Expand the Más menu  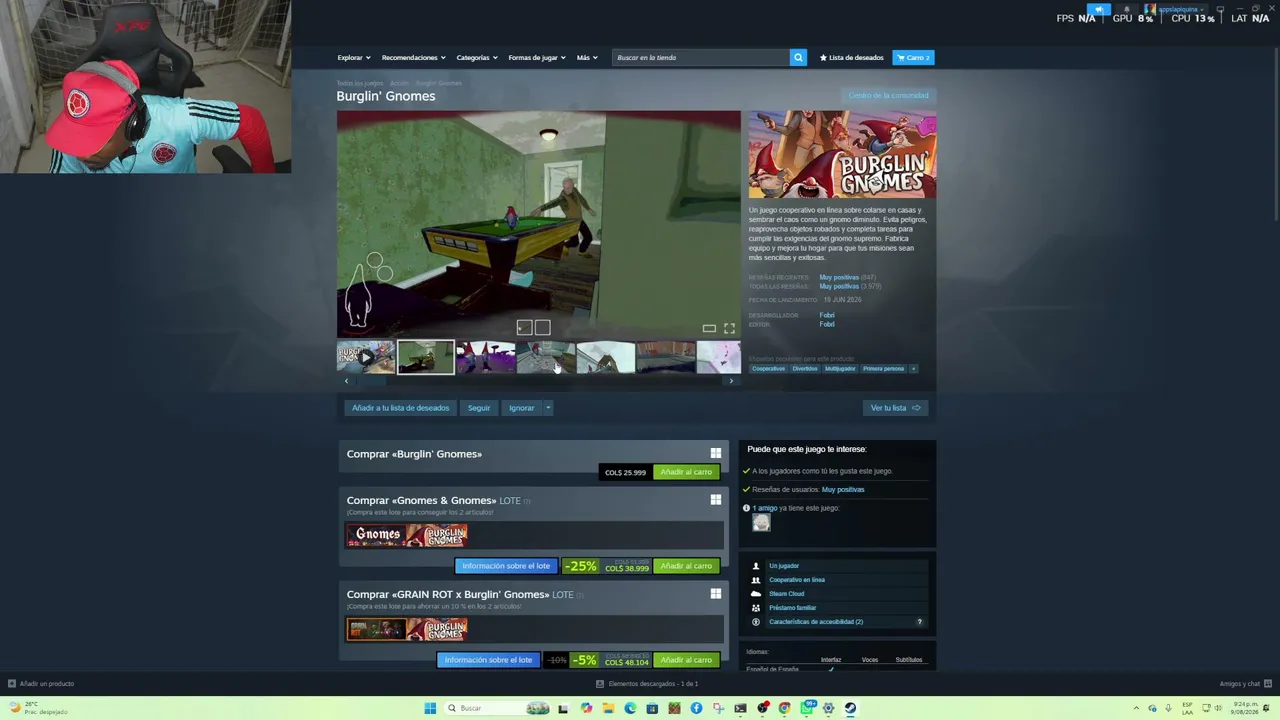[x=586, y=57]
